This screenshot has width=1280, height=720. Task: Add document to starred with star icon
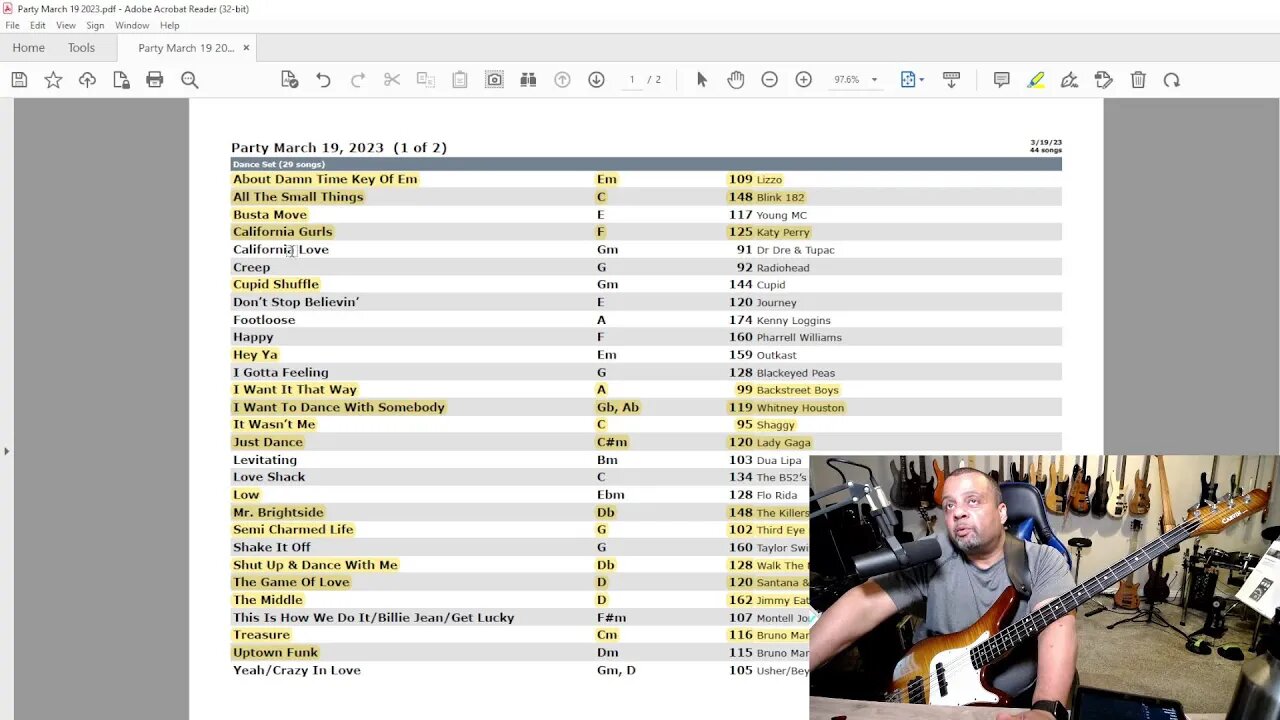pos(53,80)
